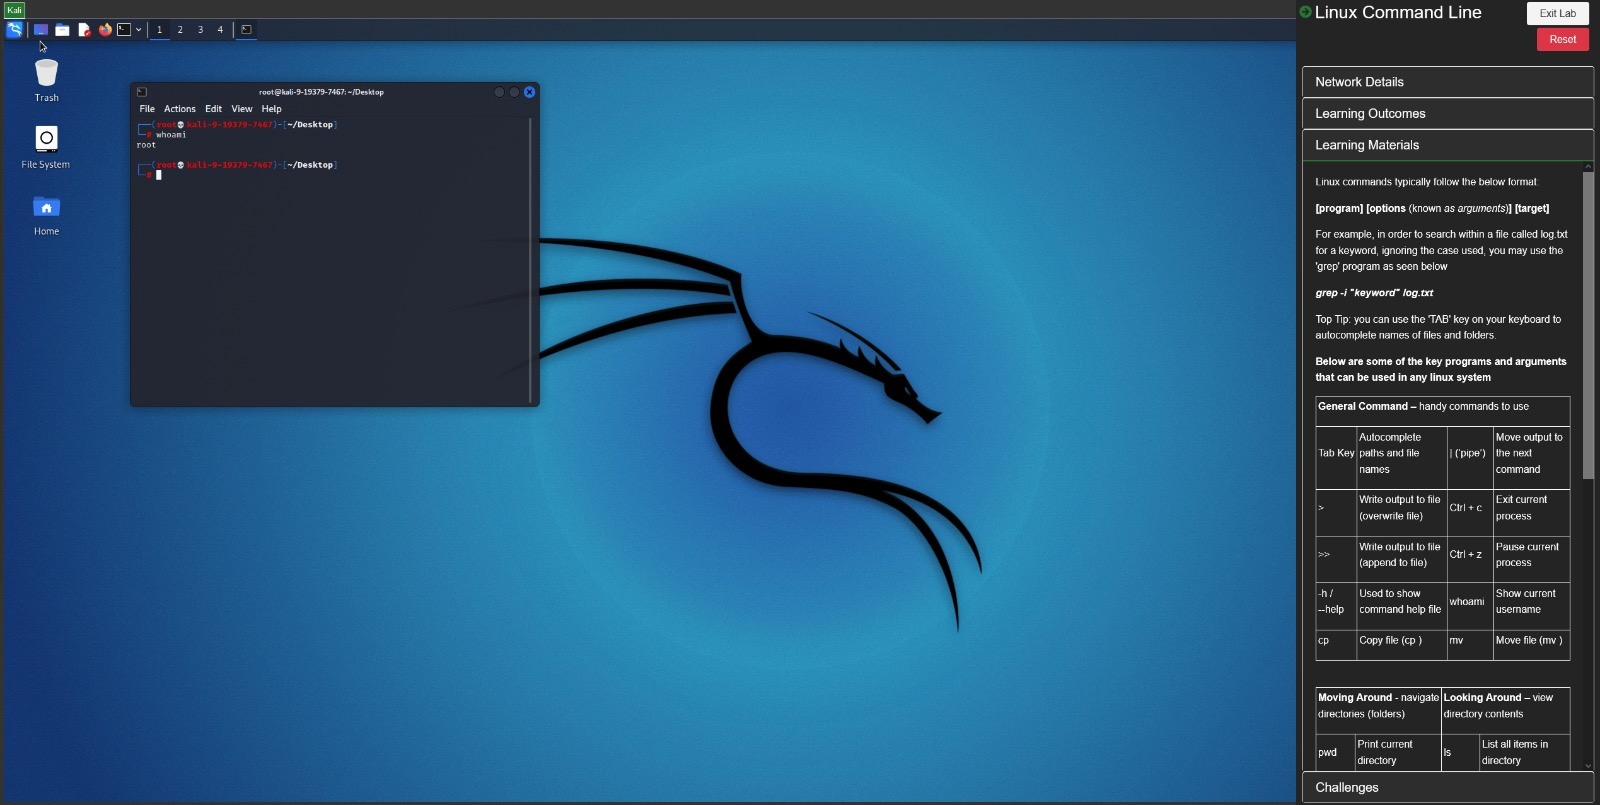Switch to workspace 4
Viewport: 1600px width, 805px height.
tap(220, 30)
